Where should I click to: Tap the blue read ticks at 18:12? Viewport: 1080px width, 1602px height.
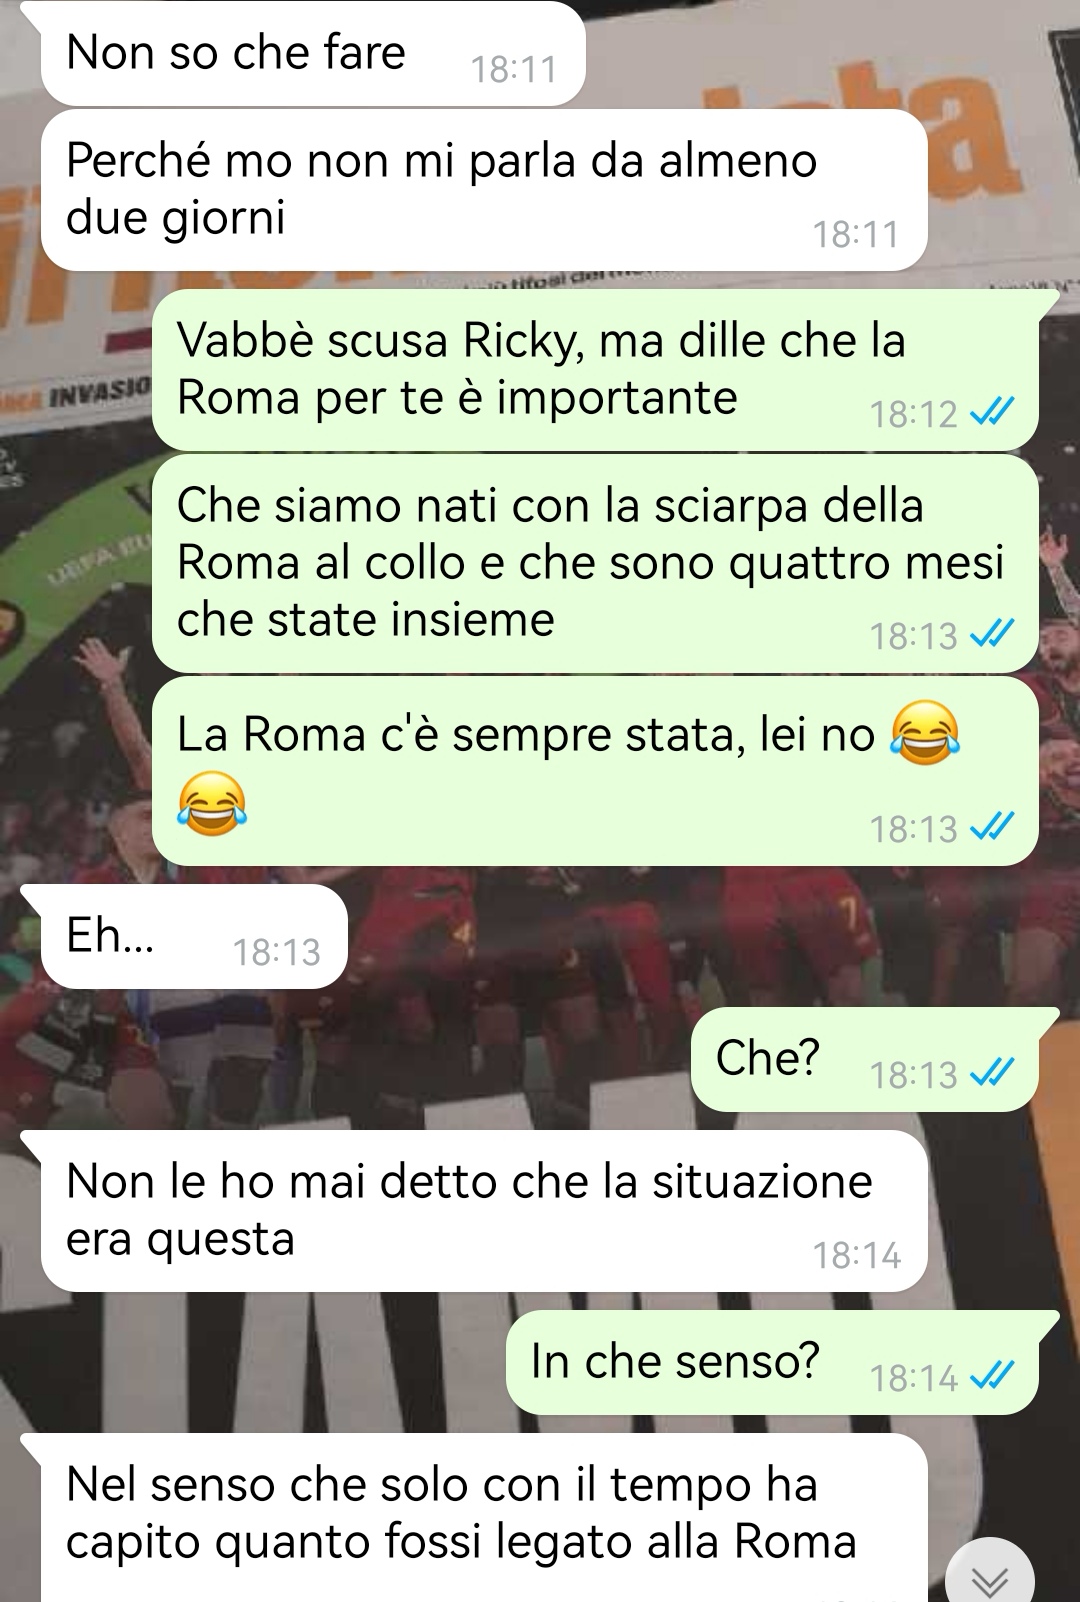(x=992, y=413)
